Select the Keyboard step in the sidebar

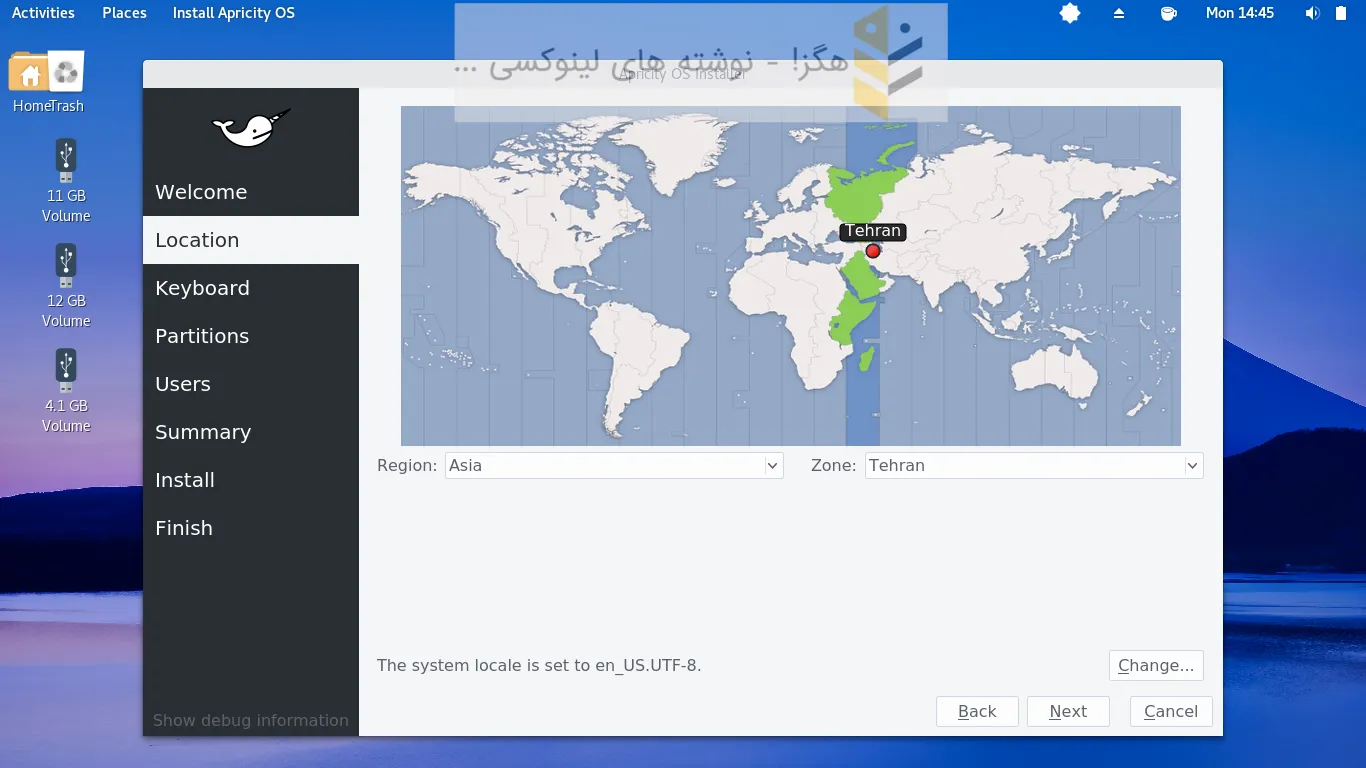coord(251,288)
